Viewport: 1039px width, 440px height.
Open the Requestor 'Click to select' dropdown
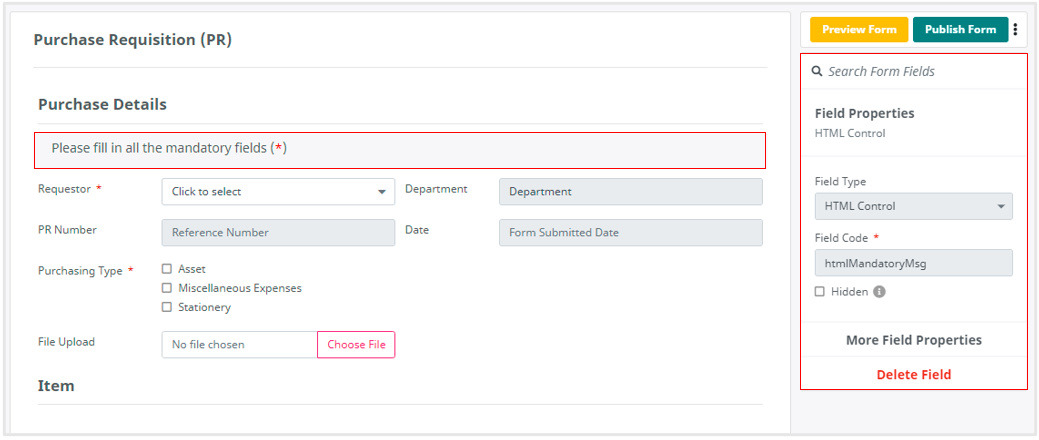(x=278, y=192)
